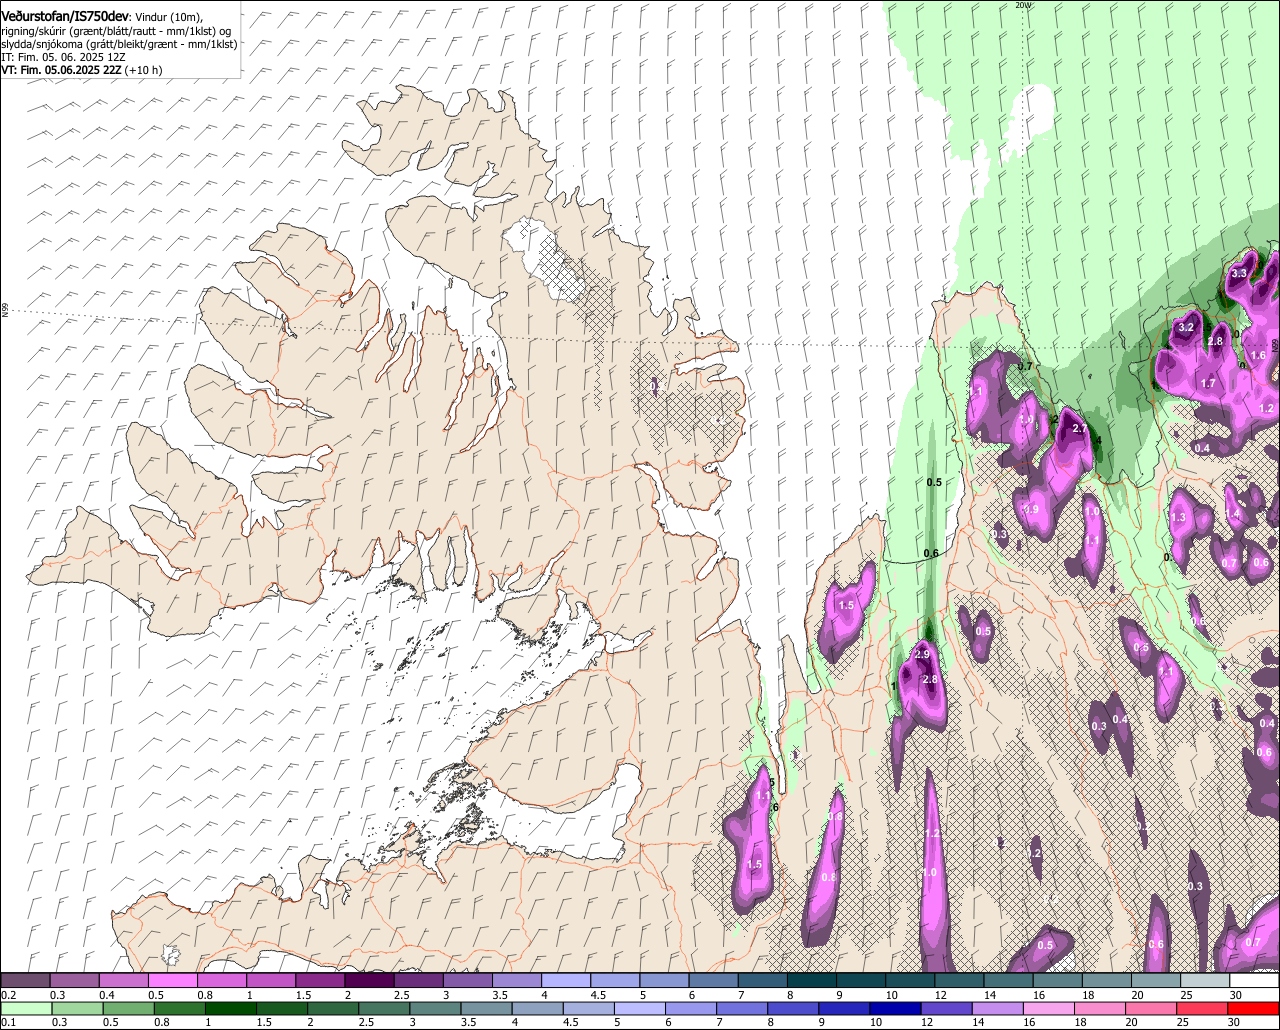Select snow scale swatch between 0.5 and 0.8
Viewport: 1280px width, 1030px height.
[x=173, y=980]
